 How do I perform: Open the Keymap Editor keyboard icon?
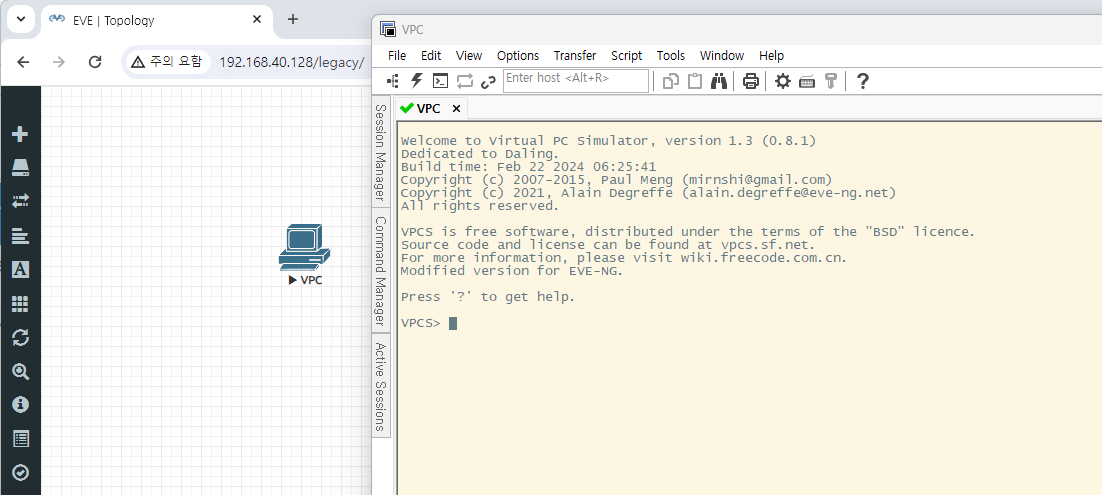pyautogui.click(x=807, y=82)
